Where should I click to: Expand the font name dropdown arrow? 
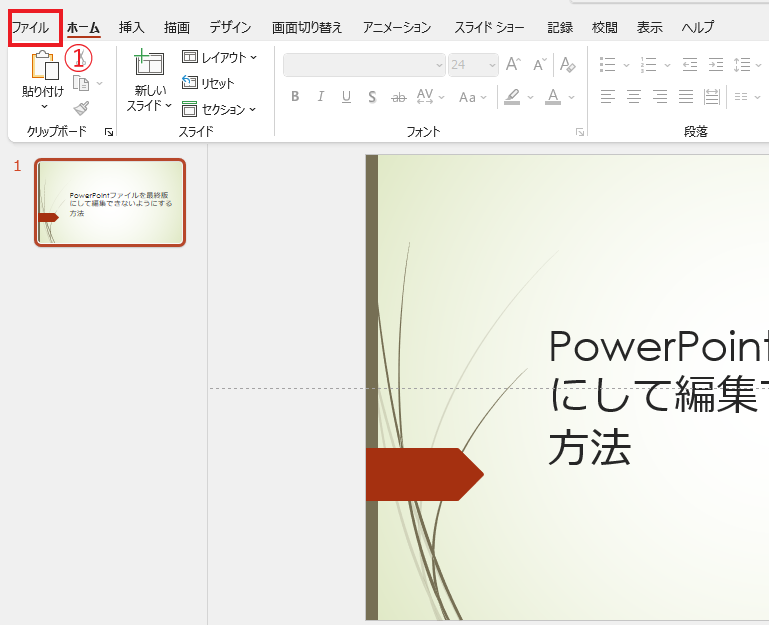pos(439,65)
